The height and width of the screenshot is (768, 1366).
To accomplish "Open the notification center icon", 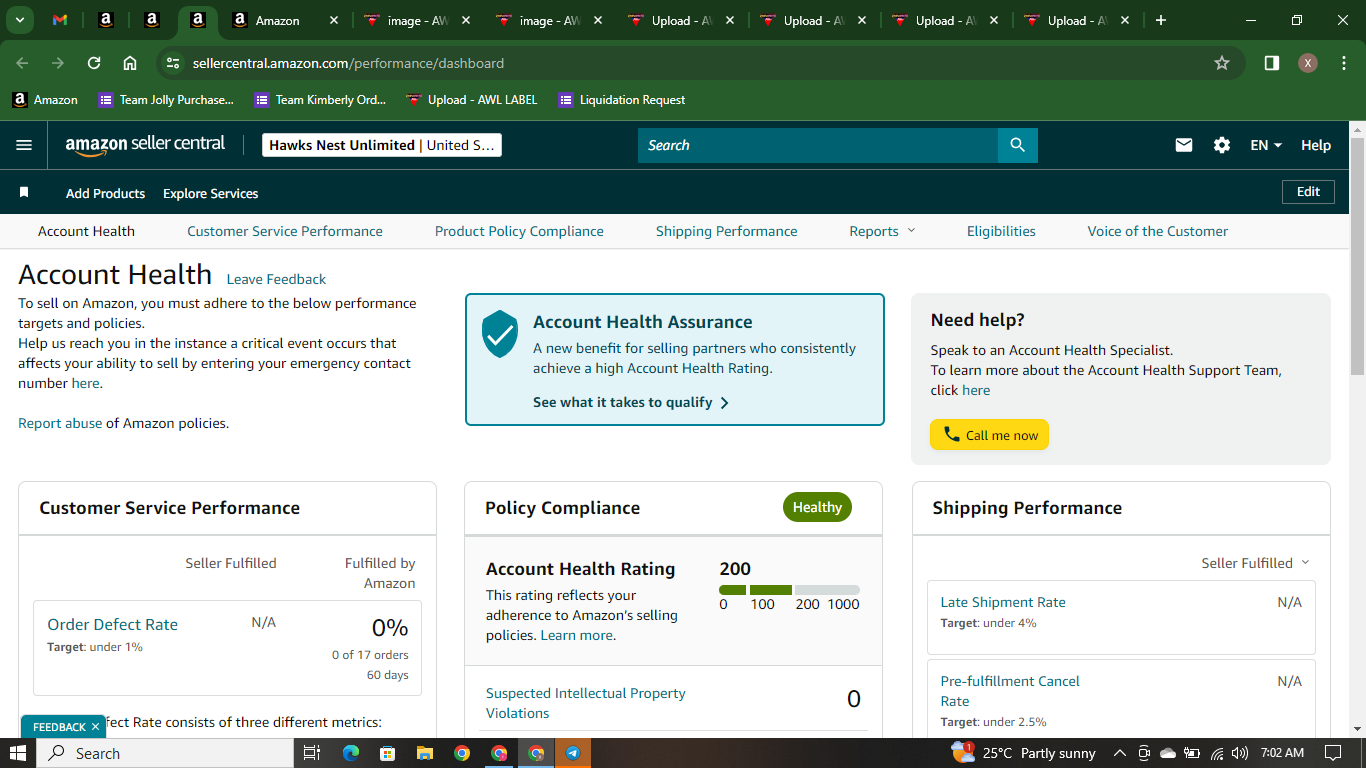I will tap(1332, 753).
